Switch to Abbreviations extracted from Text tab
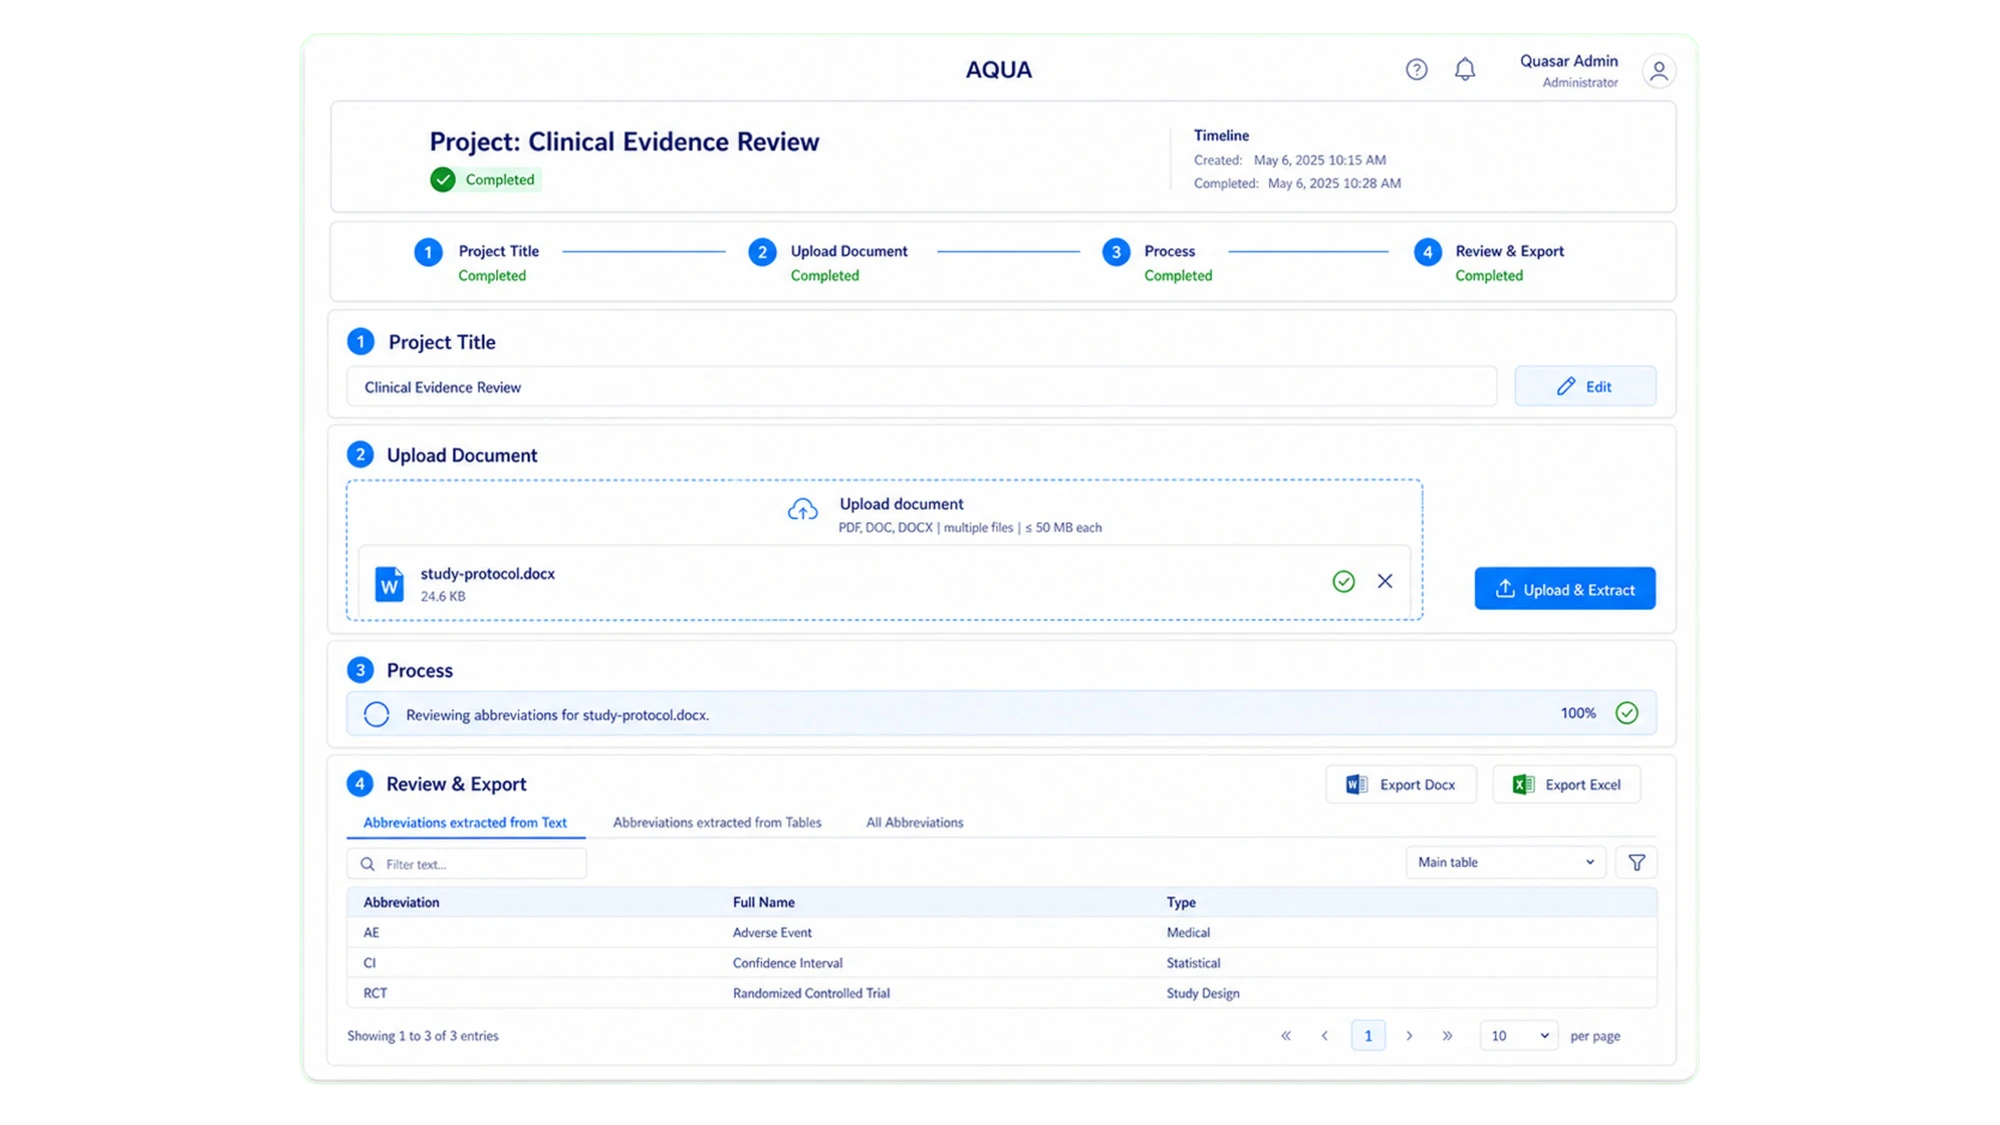The height and width of the screenshot is (1125, 2000). click(x=465, y=823)
